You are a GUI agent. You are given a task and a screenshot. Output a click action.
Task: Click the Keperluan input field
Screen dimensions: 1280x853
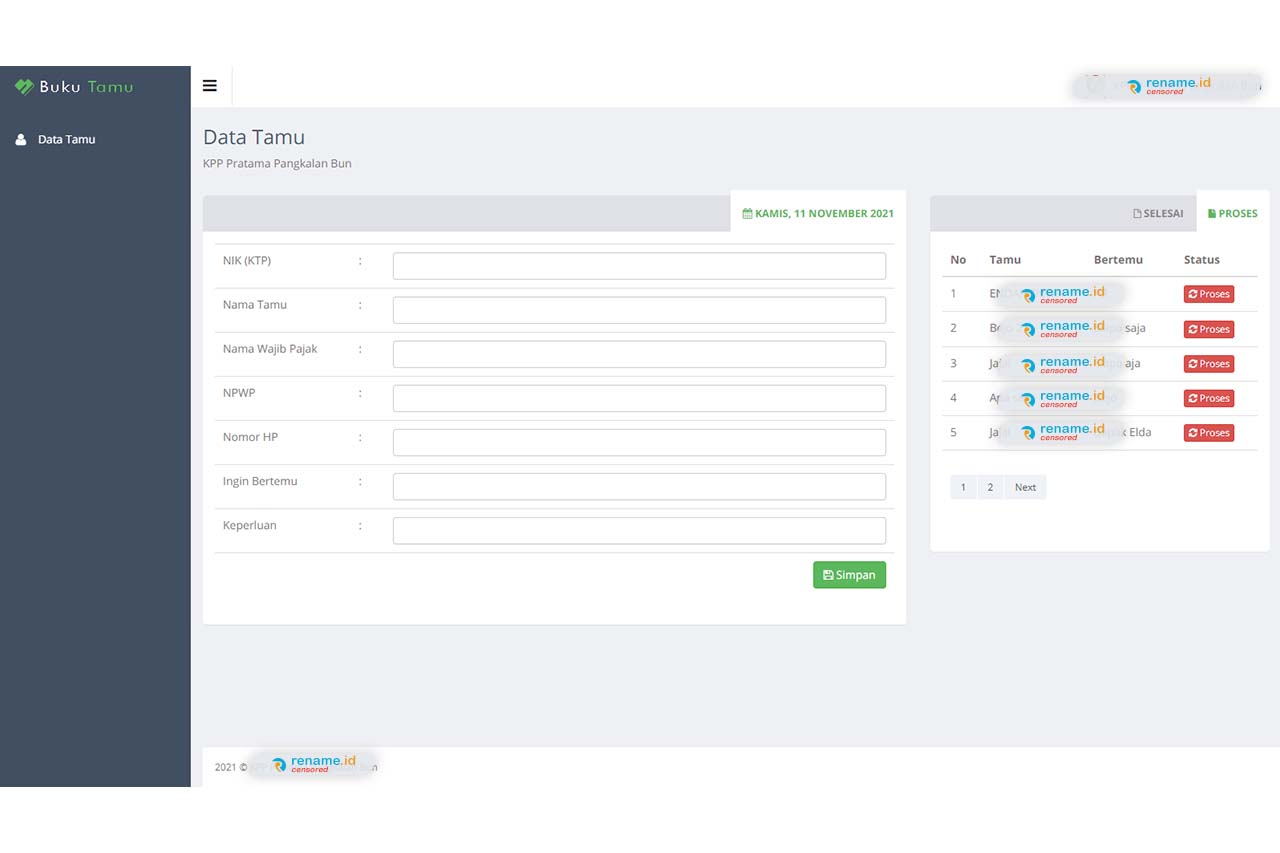[x=639, y=530]
